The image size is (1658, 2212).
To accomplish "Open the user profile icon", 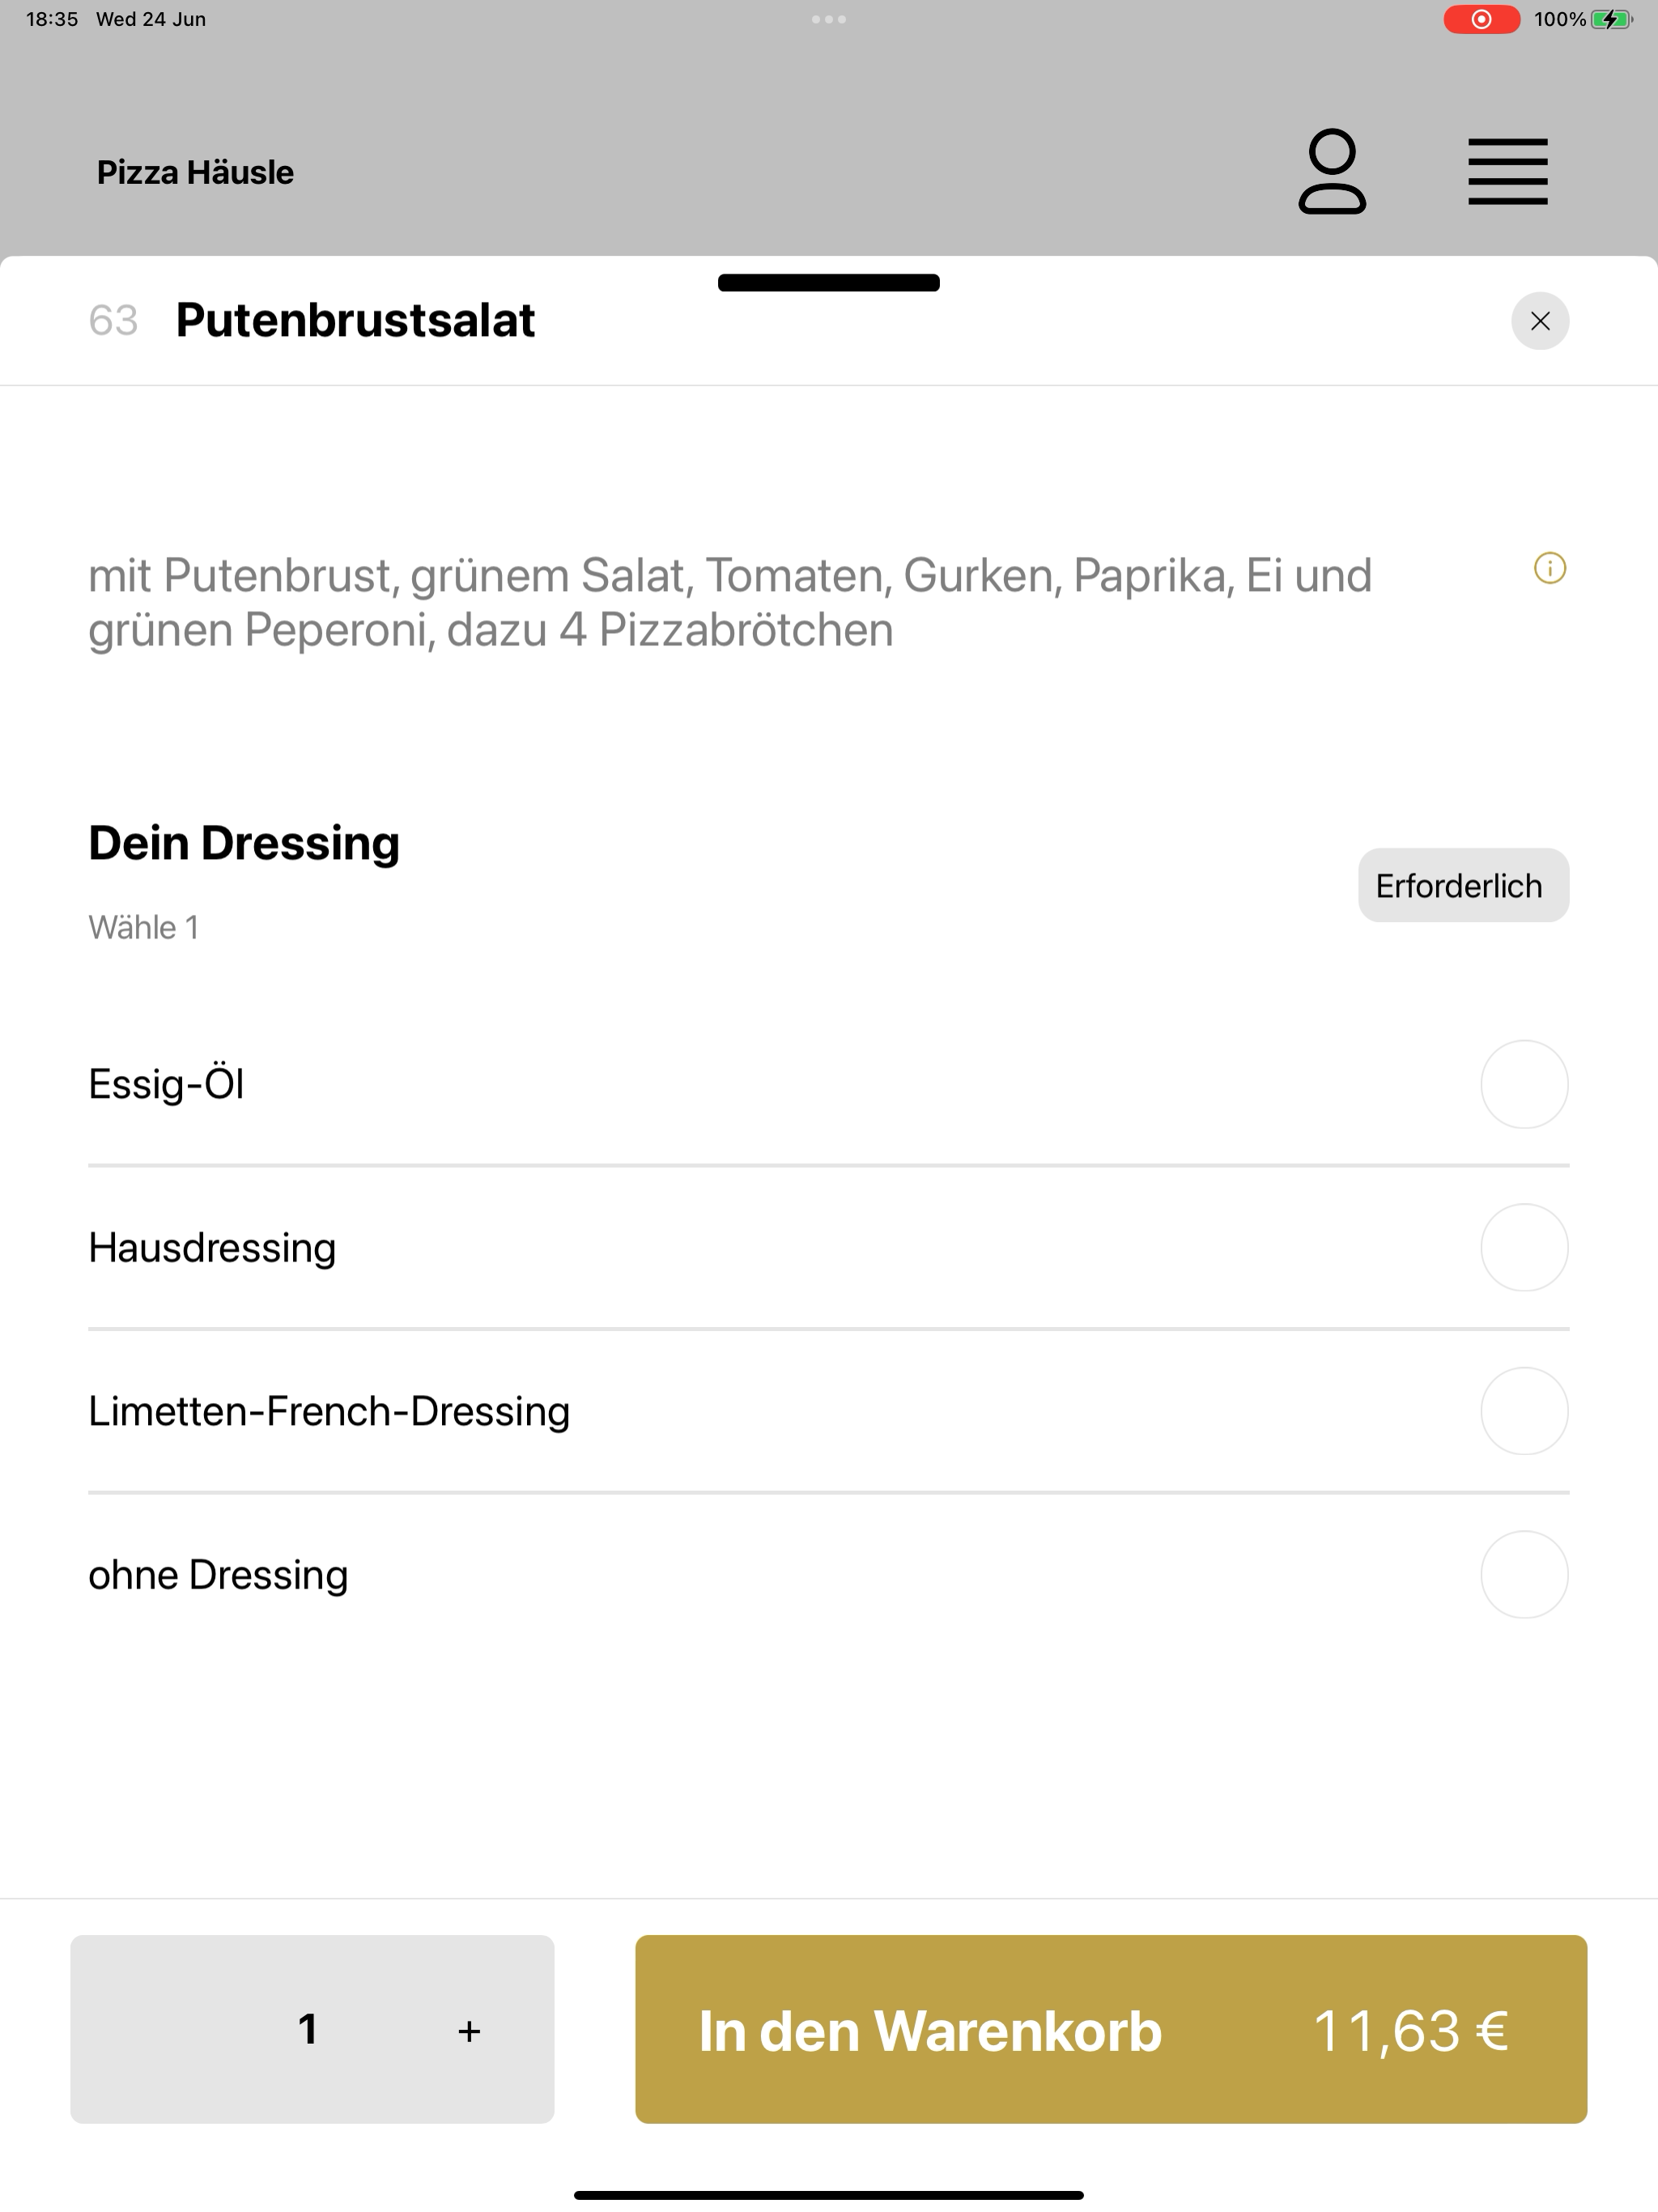I will [x=1332, y=172].
